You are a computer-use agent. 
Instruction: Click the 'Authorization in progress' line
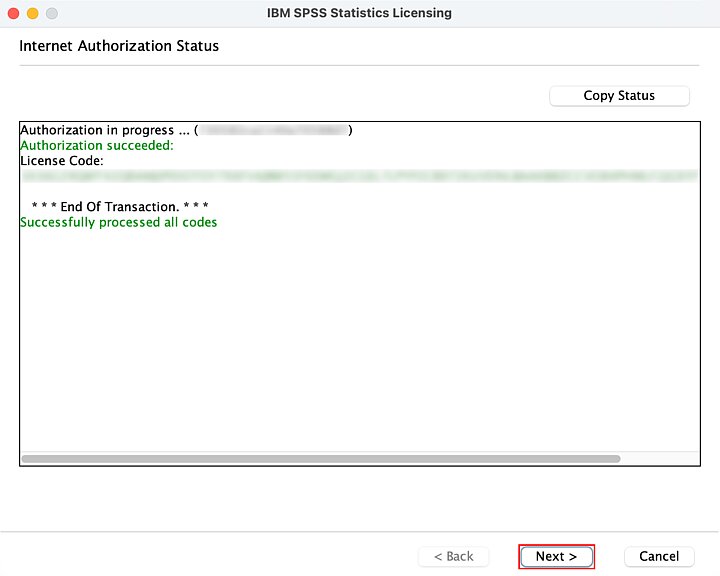(x=186, y=130)
